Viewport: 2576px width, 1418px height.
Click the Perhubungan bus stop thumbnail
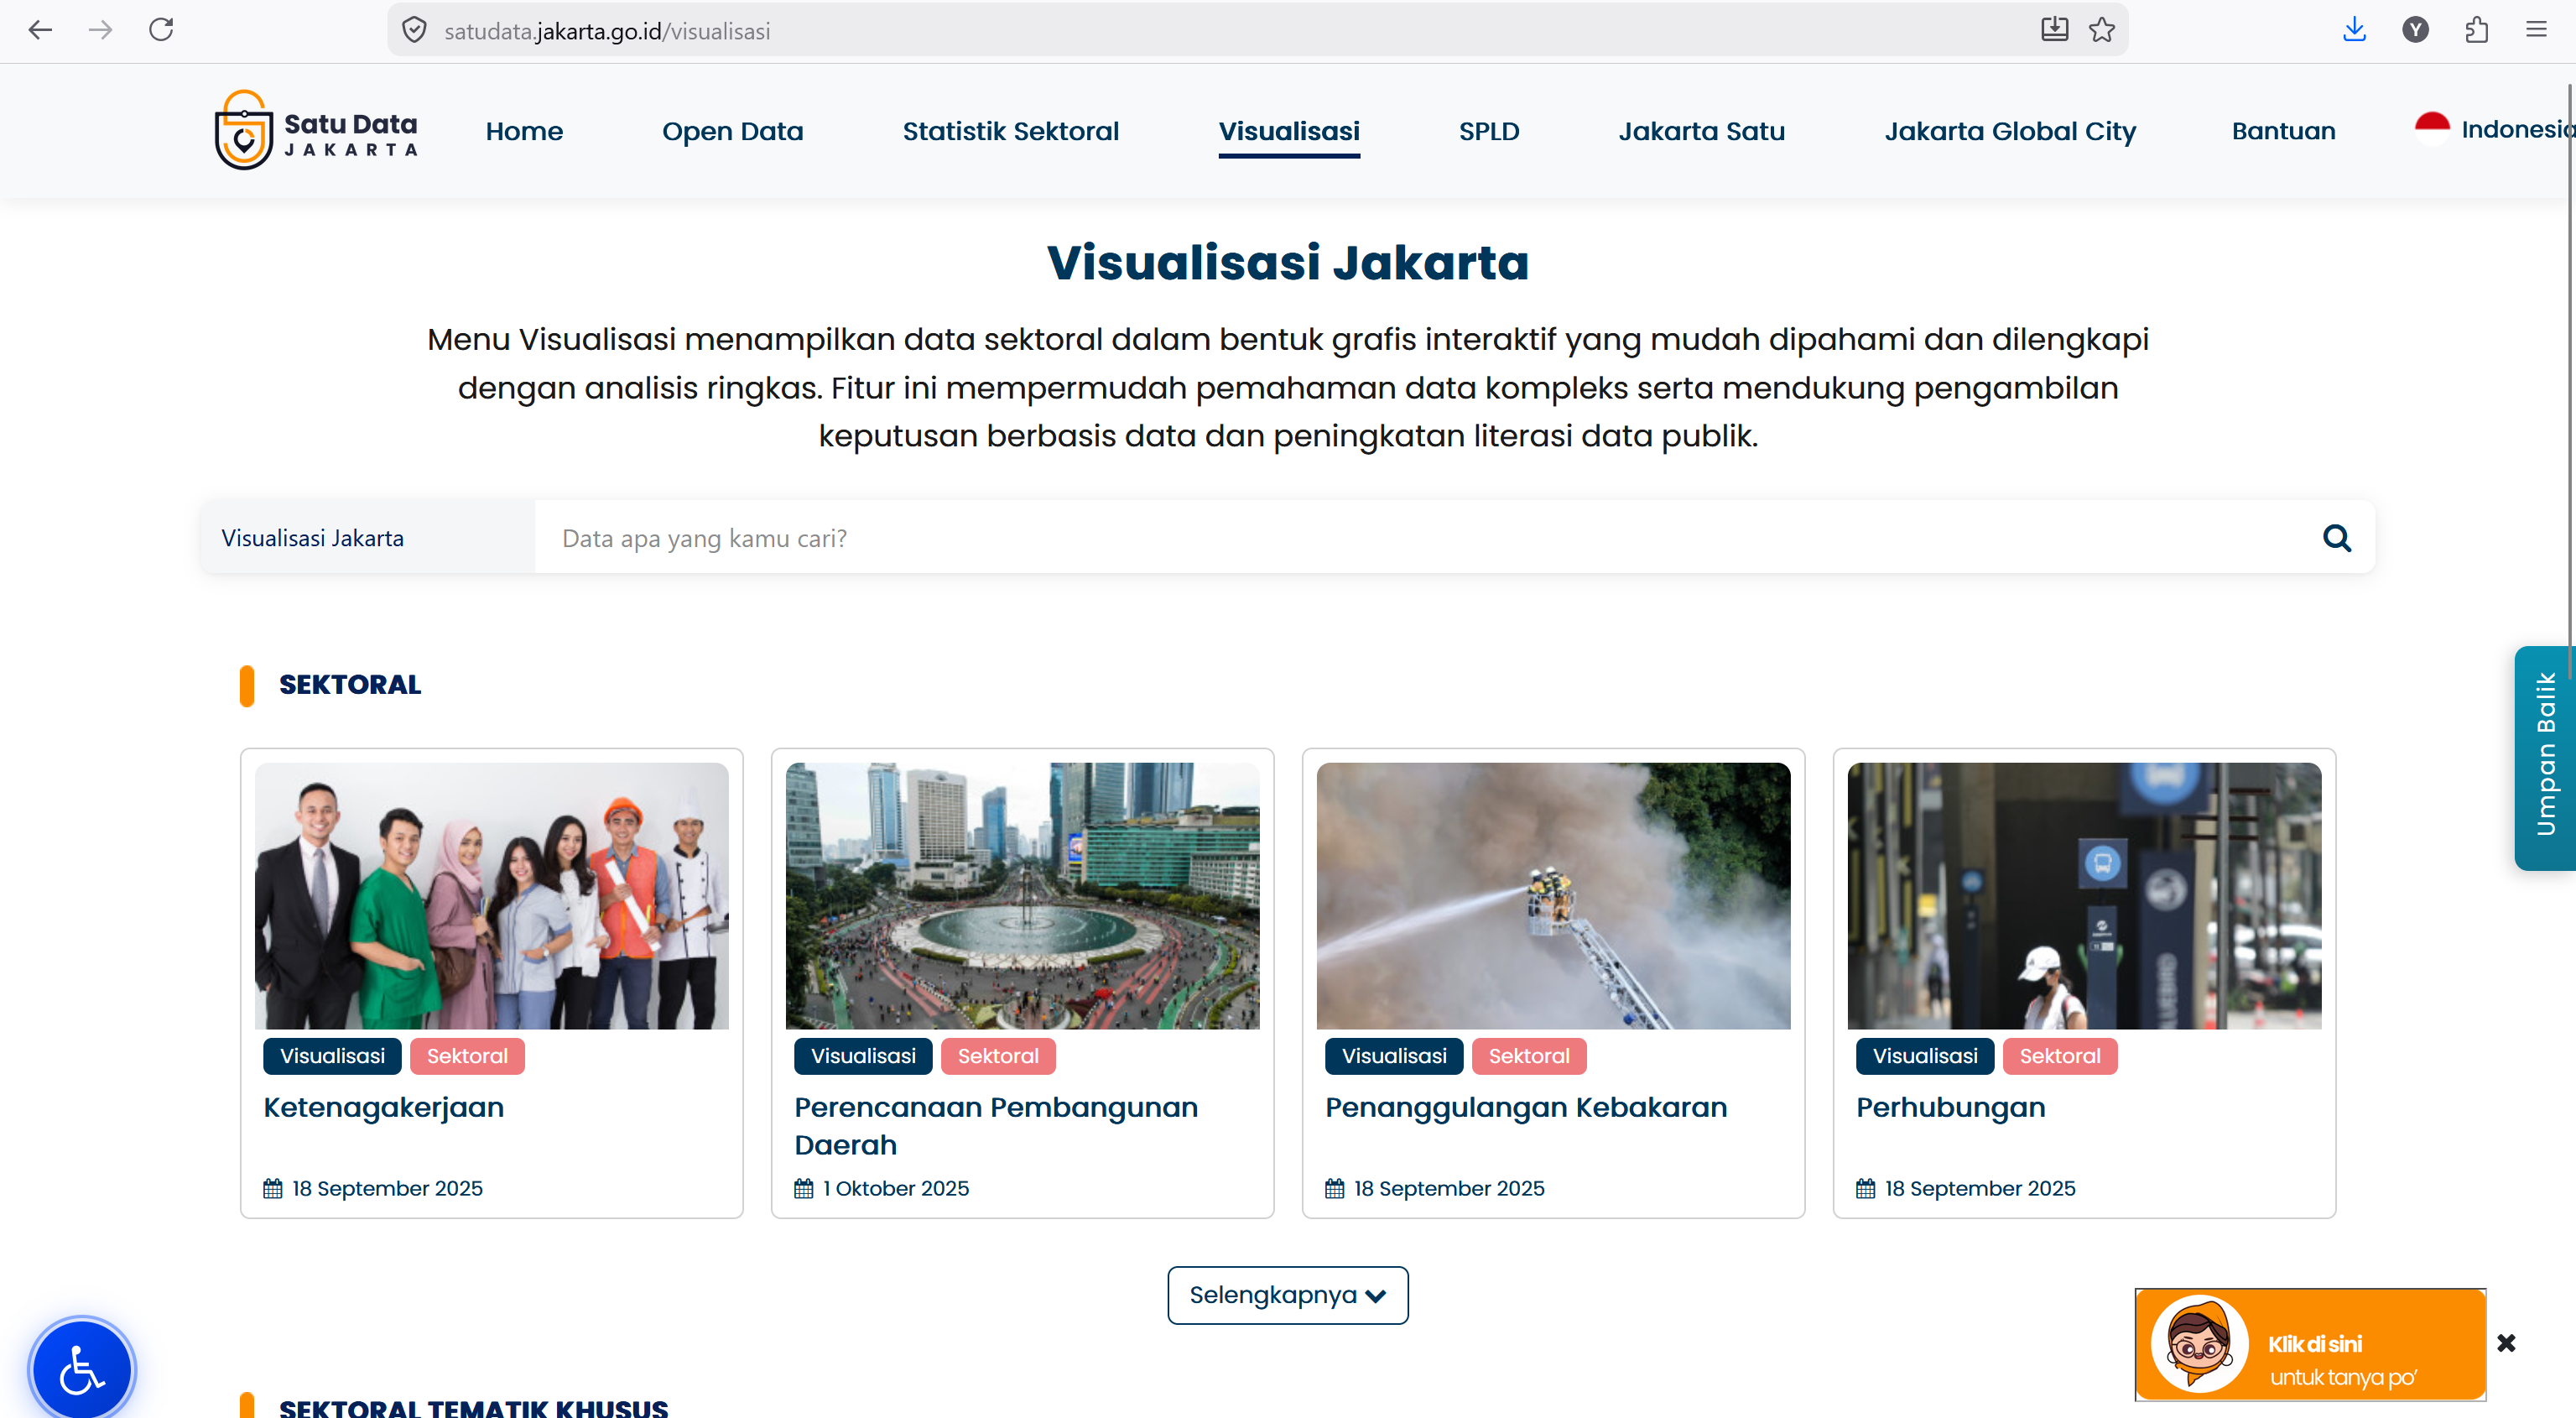2084,895
